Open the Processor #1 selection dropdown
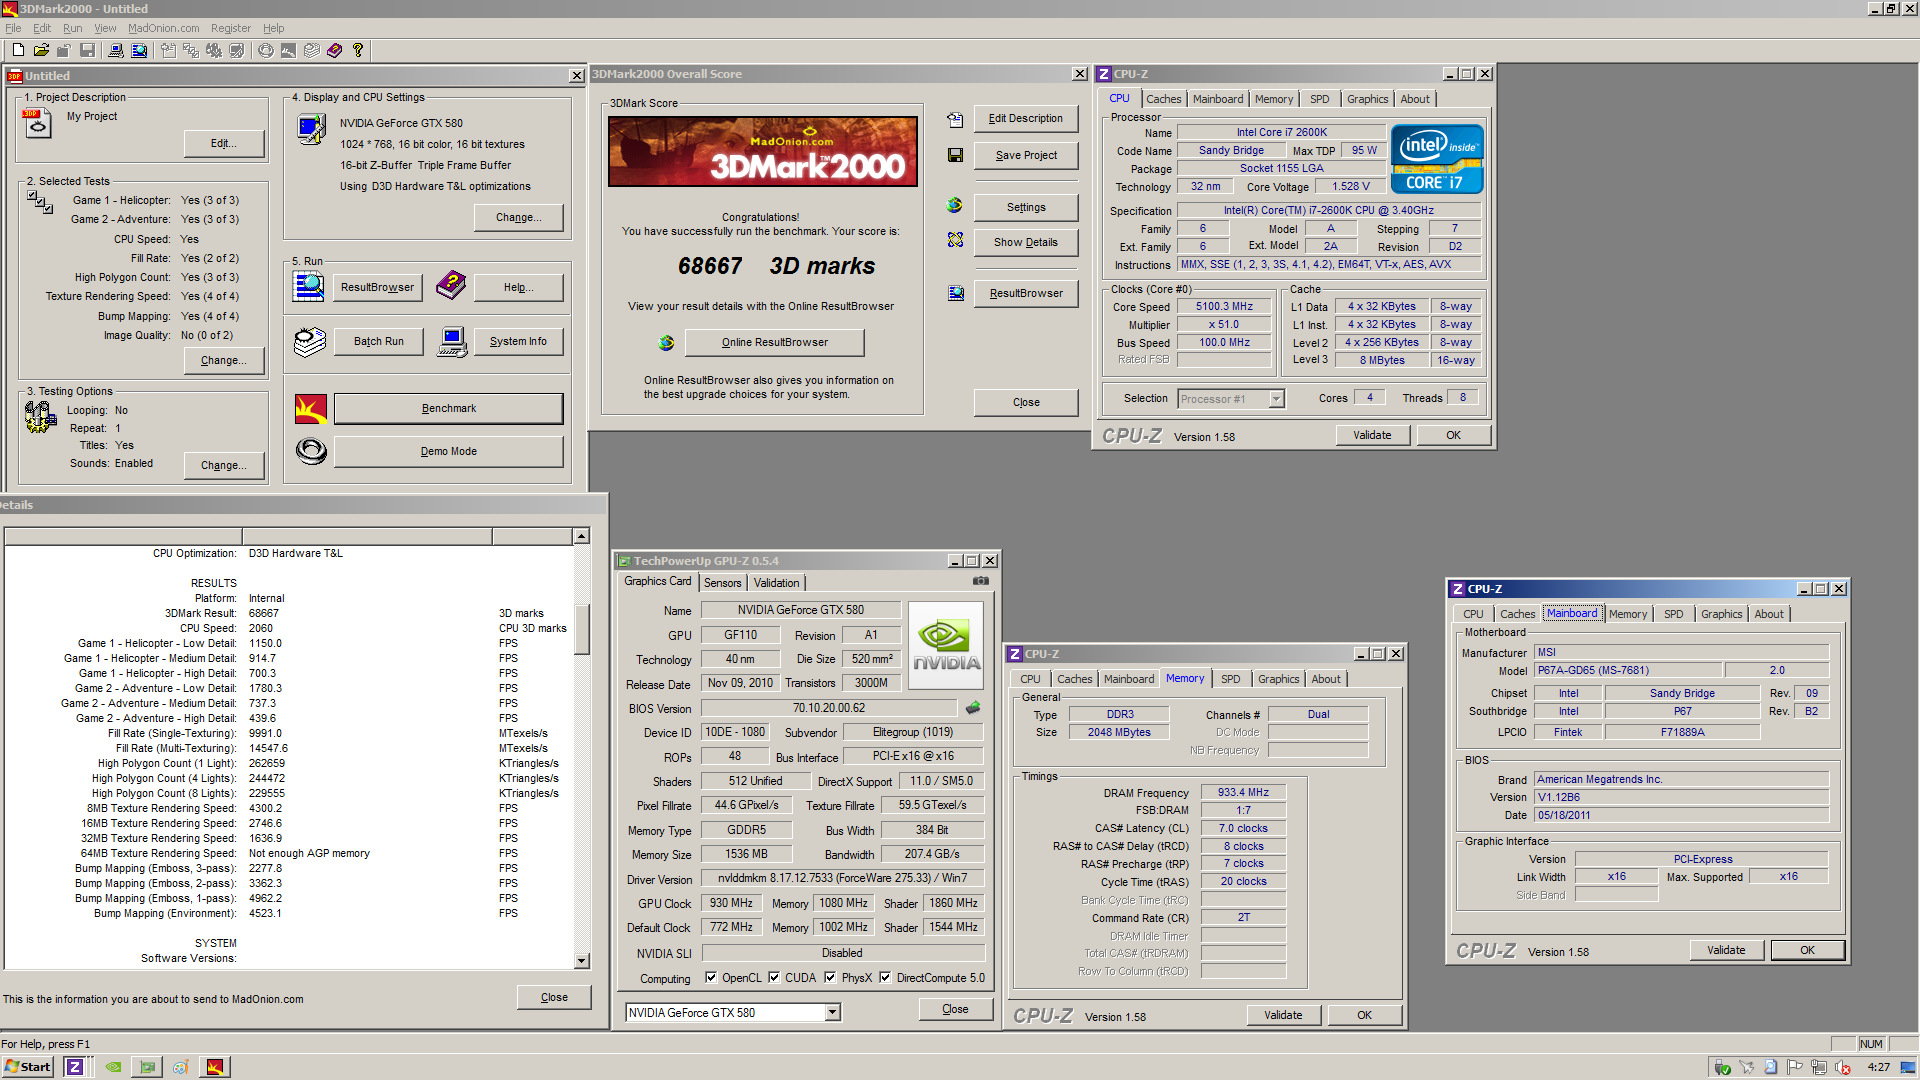Viewport: 1920px width, 1080px height. pyautogui.click(x=1276, y=399)
